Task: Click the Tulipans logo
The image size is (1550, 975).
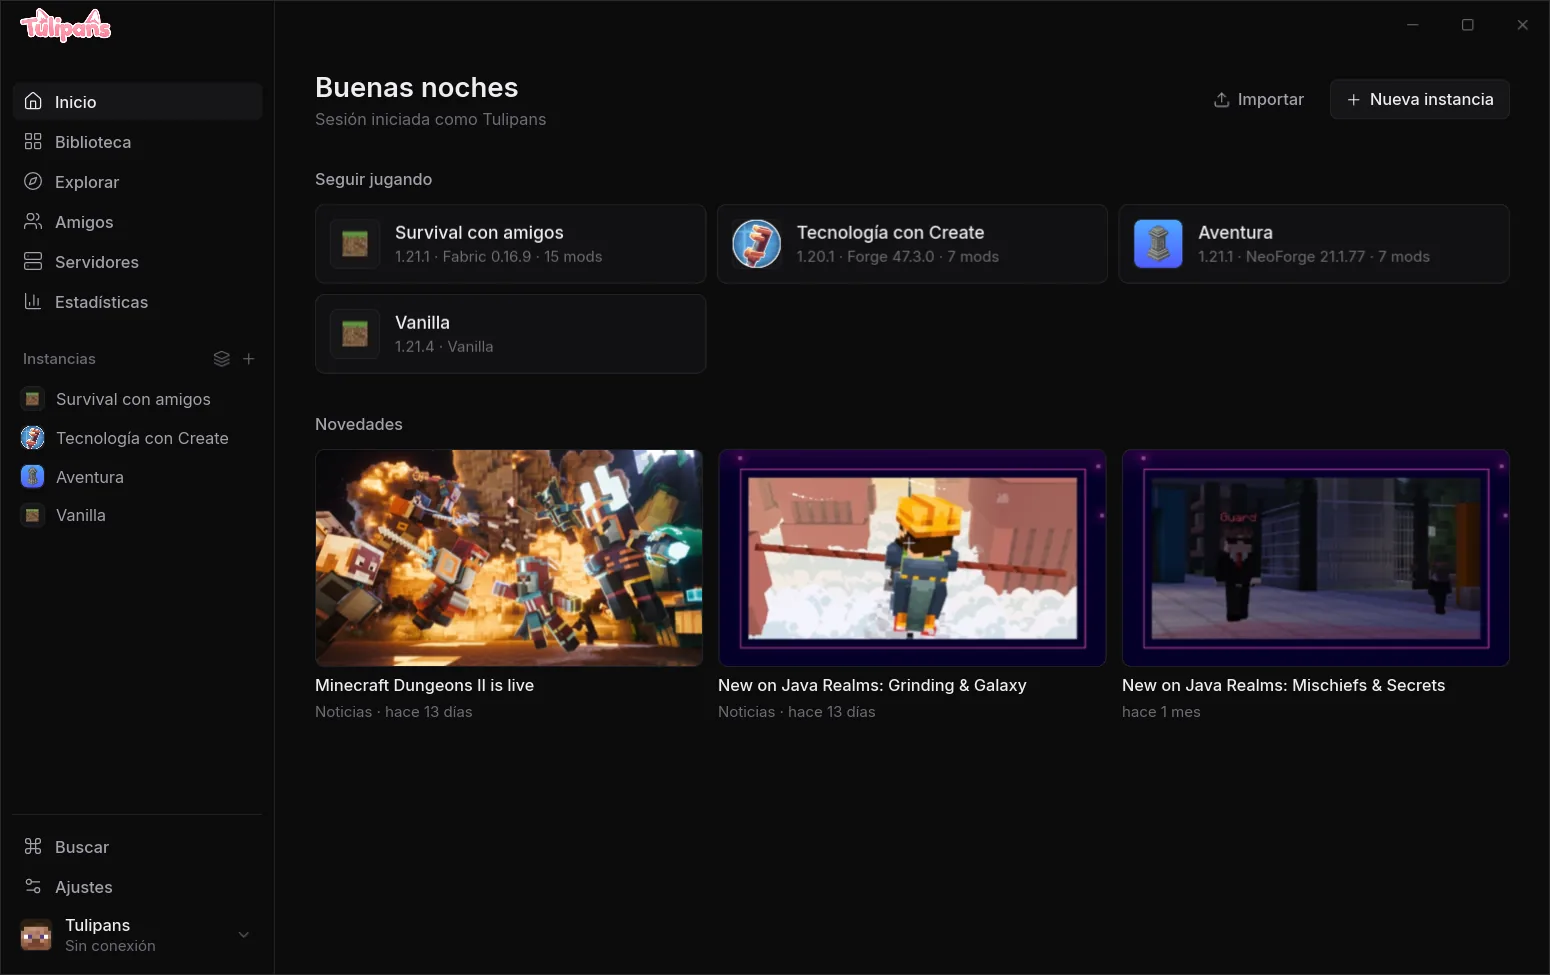Action: [66, 26]
